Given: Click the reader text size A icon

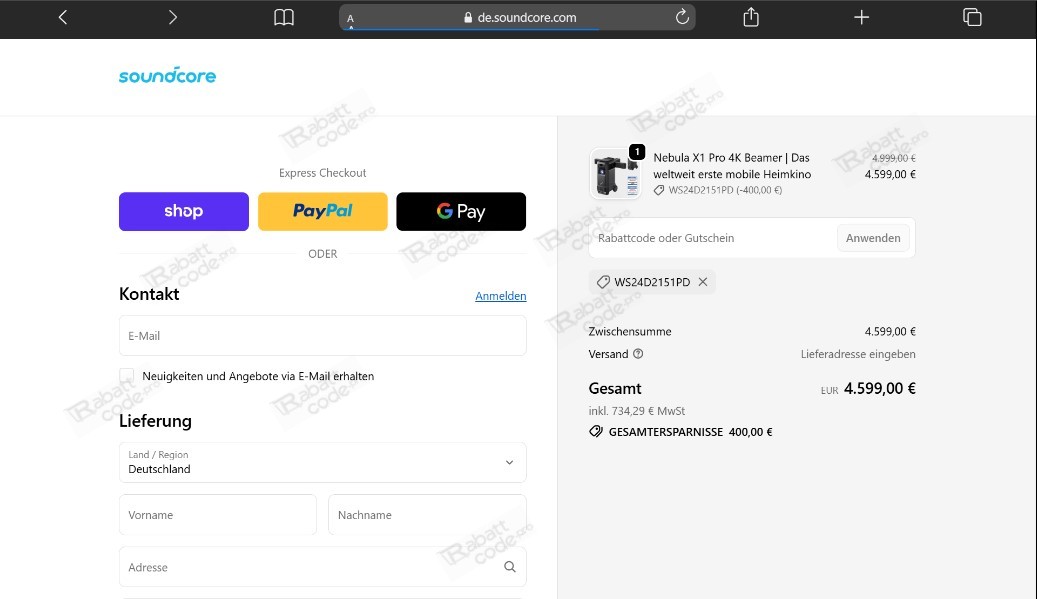Looking at the screenshot, I should click(351, 19).
